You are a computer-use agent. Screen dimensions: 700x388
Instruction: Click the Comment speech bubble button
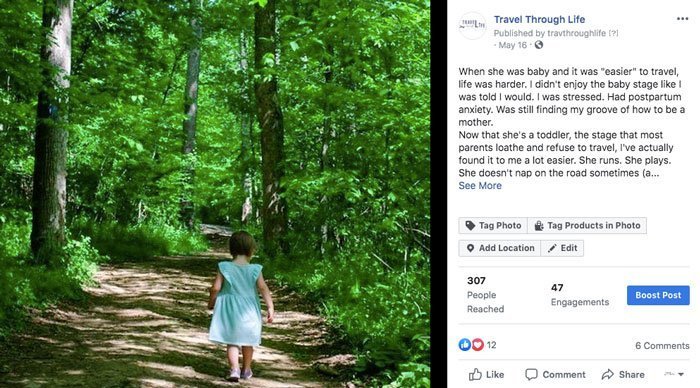point(555,375)
